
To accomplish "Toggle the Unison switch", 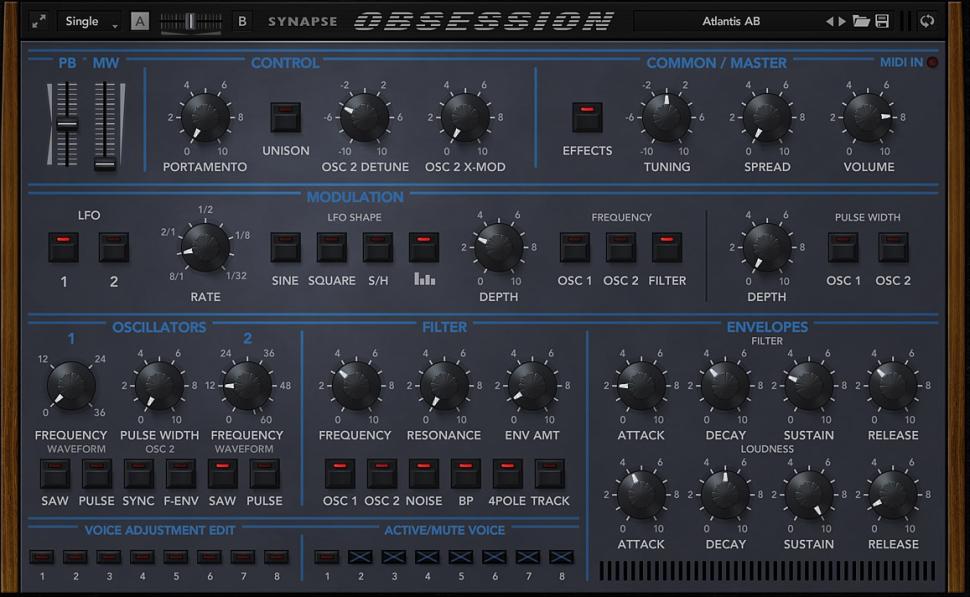I will 286,117.
